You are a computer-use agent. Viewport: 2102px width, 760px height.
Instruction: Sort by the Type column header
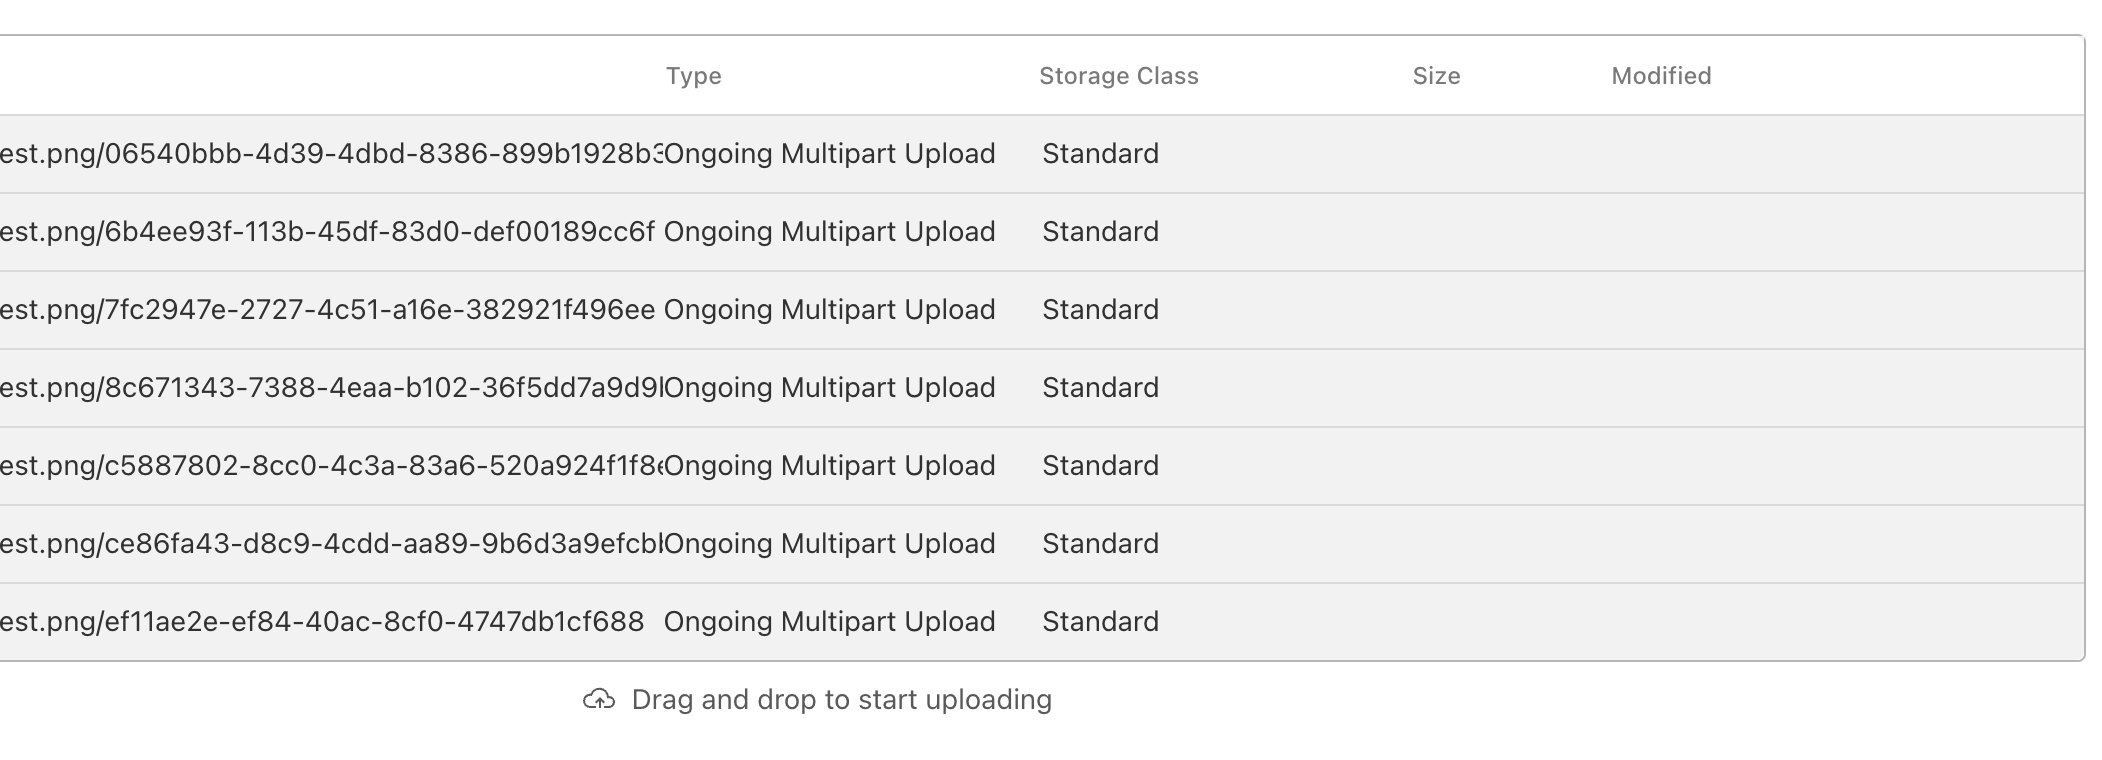[x=693, y=76]
